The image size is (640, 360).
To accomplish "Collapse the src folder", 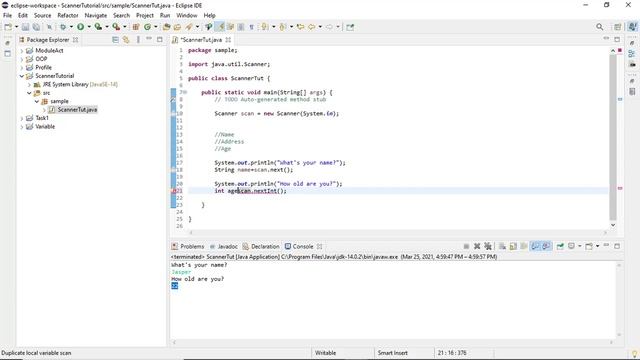I will coord(29,93).
